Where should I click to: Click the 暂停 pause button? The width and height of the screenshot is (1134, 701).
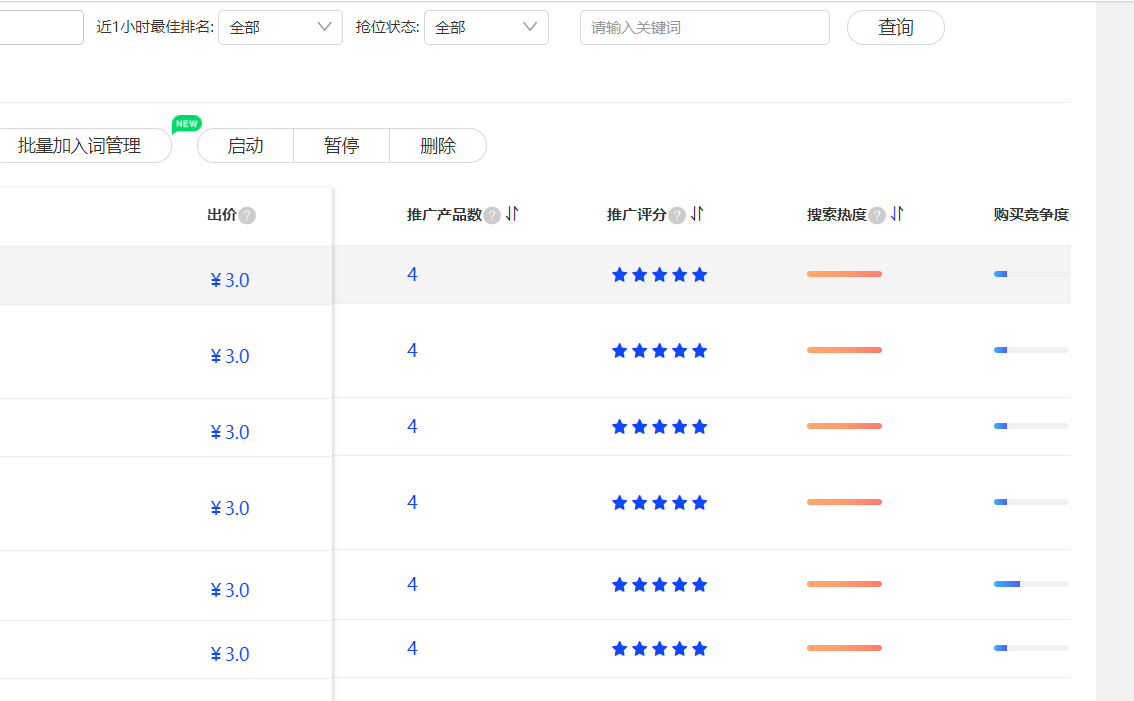point(341,146)
